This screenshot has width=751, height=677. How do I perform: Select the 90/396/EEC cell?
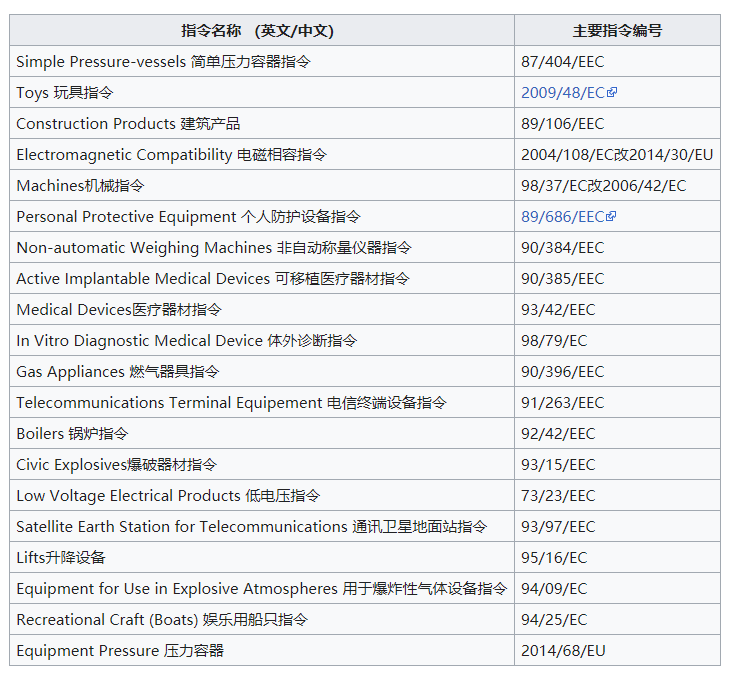(x=617, y=371)
